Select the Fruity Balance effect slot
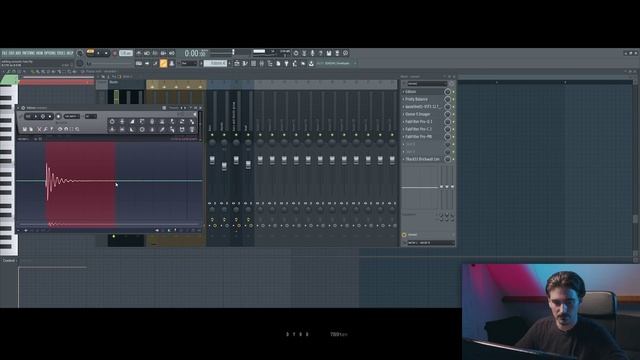640x360 pixels. [424, 99]
